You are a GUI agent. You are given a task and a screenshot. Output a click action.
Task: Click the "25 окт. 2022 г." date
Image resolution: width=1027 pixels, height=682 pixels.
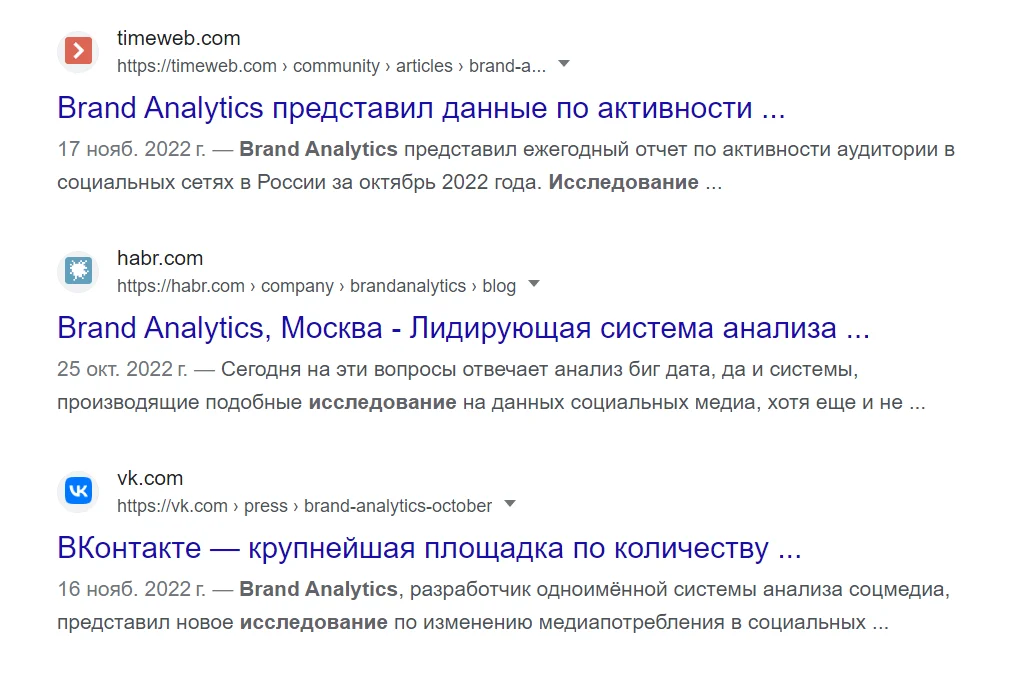122,370
